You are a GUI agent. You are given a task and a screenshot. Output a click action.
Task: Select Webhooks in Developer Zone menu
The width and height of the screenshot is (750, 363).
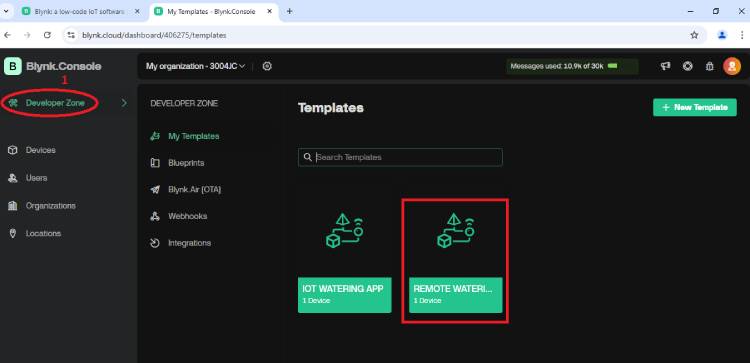188,216
